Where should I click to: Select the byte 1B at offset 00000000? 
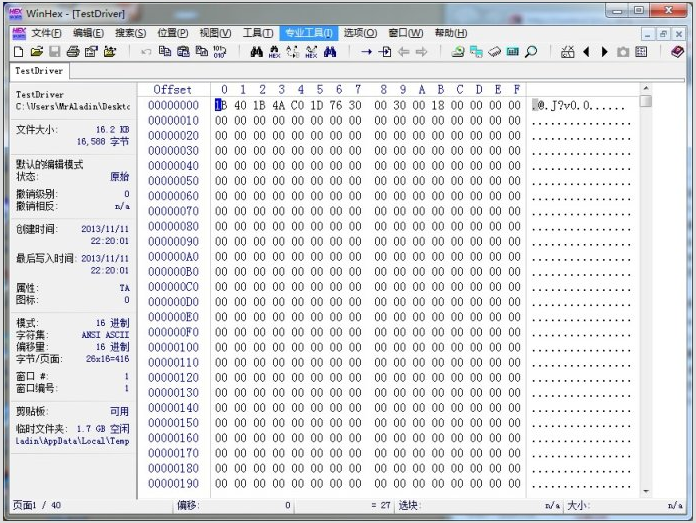coord(221,105)
